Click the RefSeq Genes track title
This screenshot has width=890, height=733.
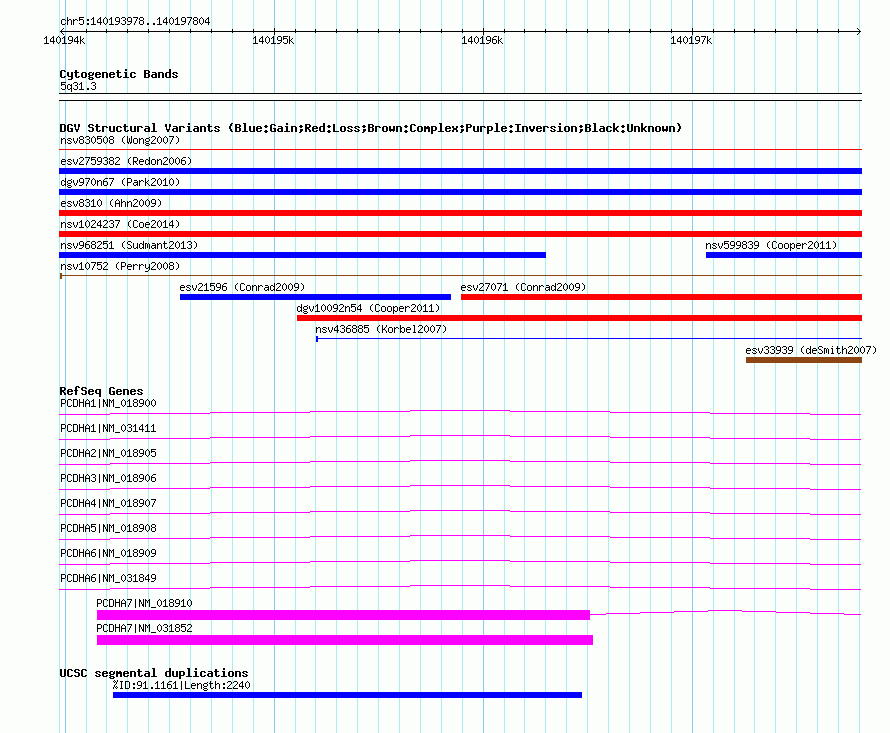pyautogui.click(x=101, y=391)
